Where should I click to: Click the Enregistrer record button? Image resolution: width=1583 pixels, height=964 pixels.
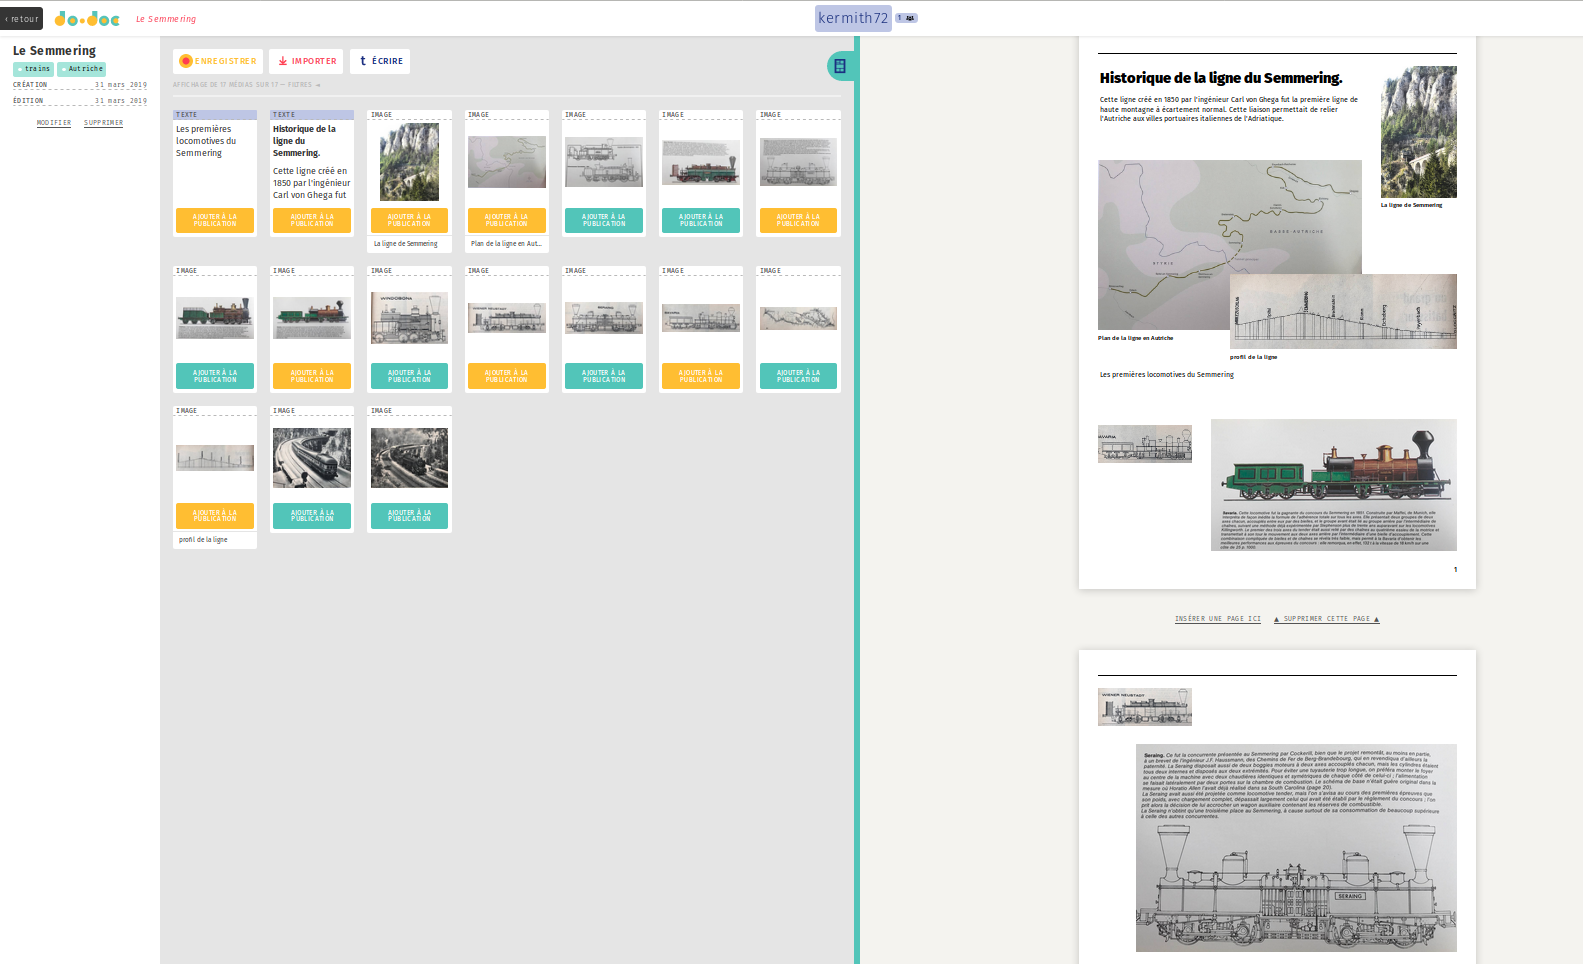pyautogui.click(x=218, y=61)
